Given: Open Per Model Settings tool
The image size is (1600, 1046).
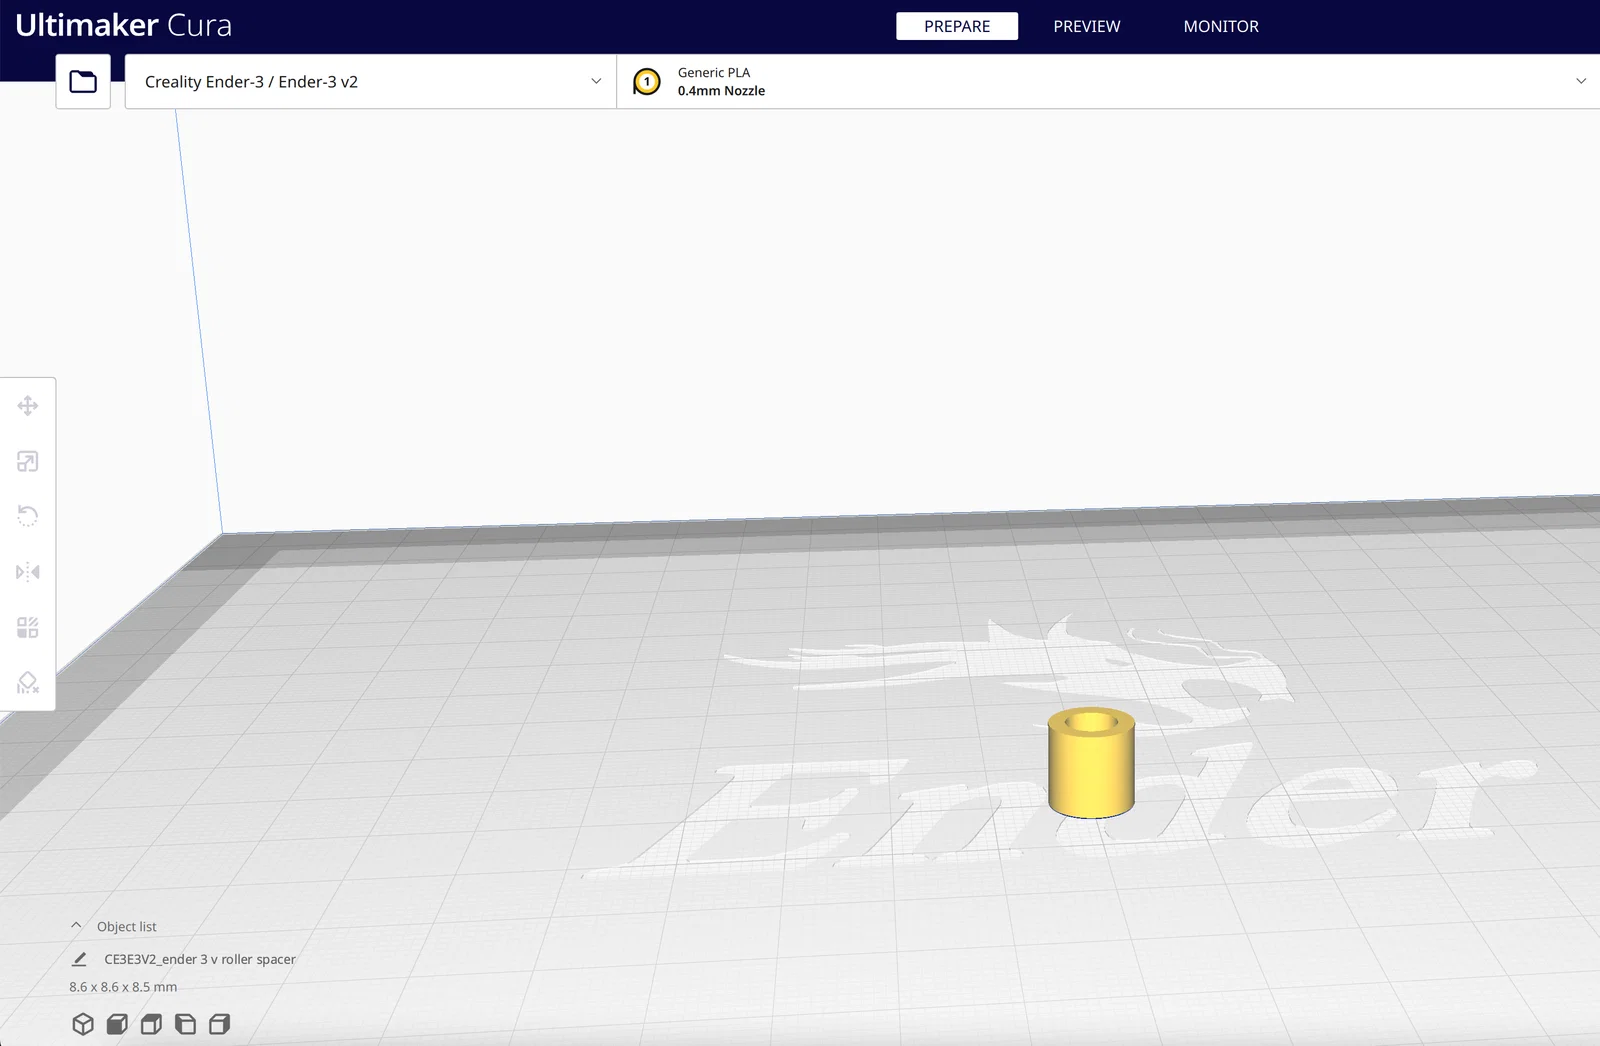Looking at the screenshot, I should tap(28, 628).
